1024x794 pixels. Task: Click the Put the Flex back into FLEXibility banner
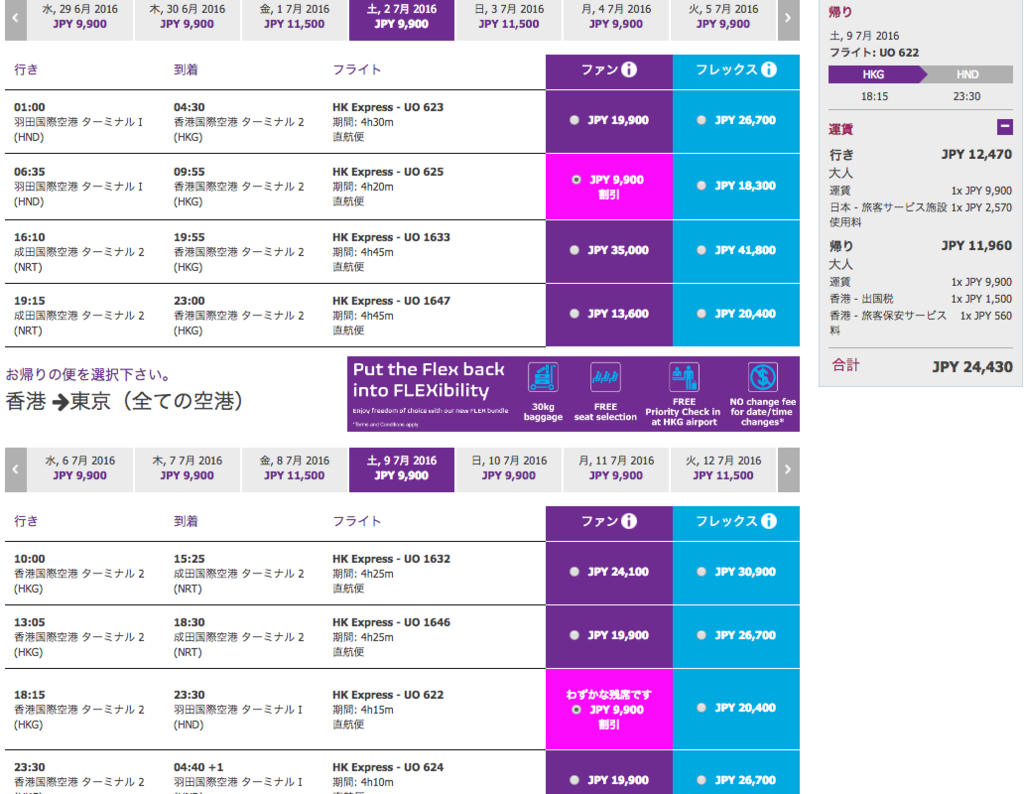pos(573,394)
